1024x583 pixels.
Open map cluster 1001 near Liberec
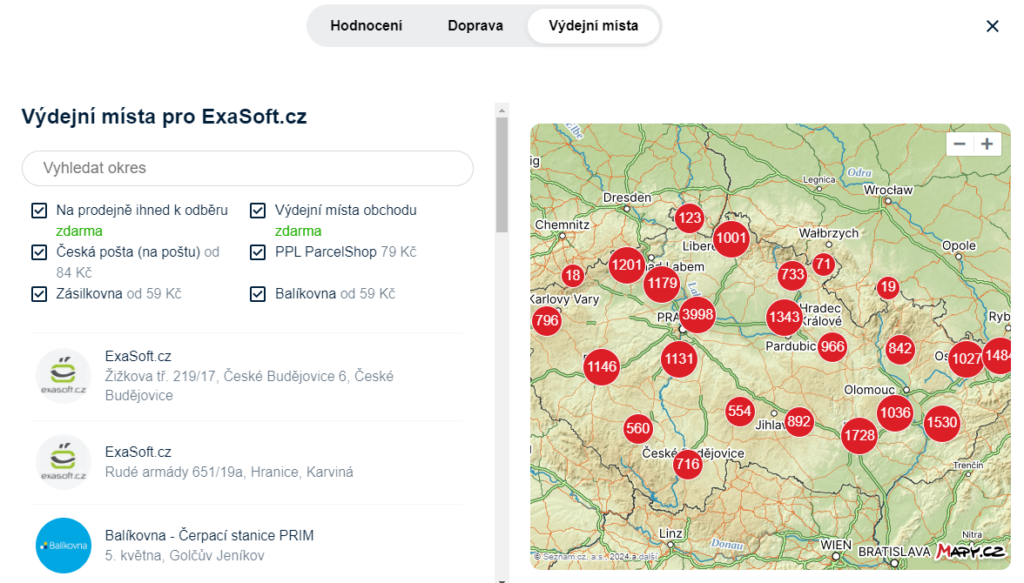pos(731,238)
